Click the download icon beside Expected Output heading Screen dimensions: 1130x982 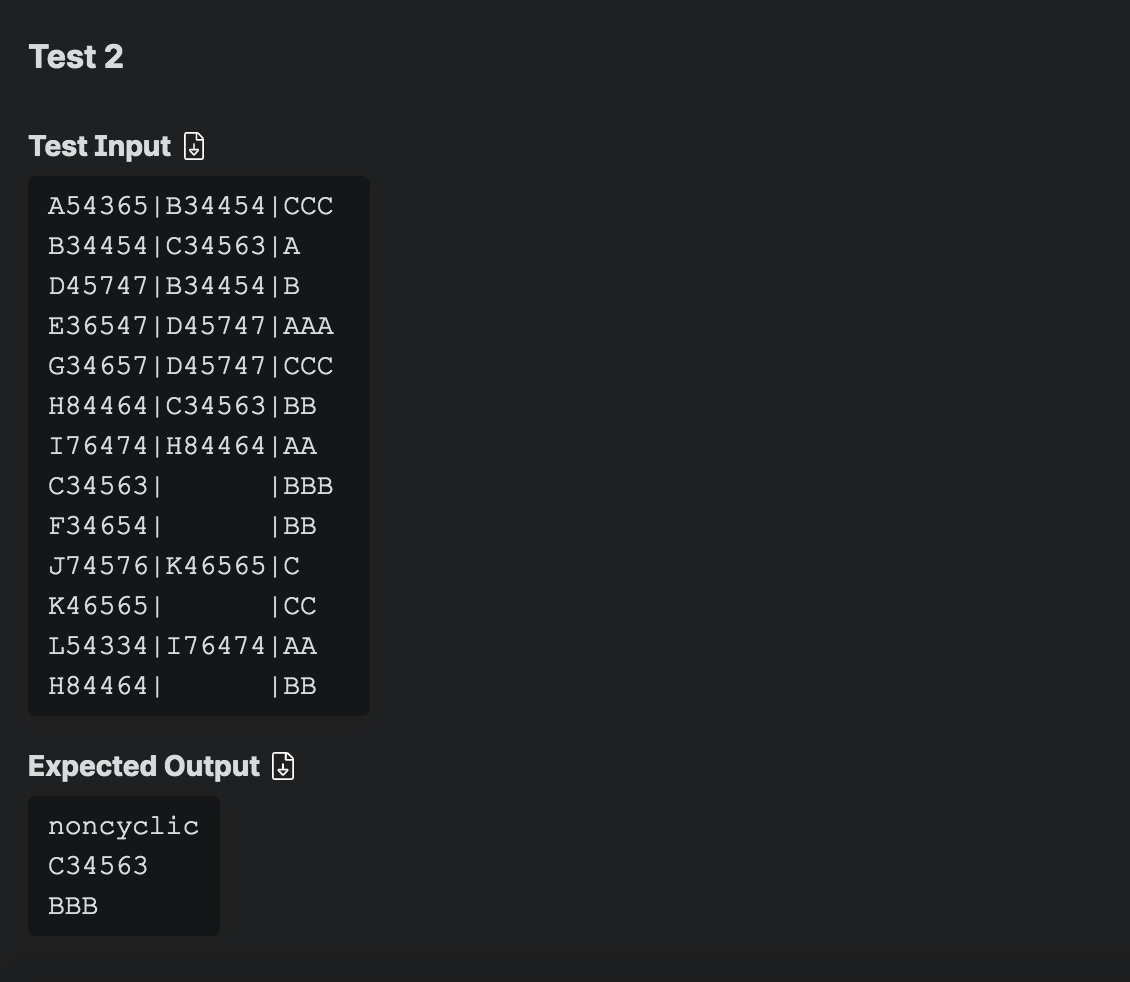click(283, 766)
